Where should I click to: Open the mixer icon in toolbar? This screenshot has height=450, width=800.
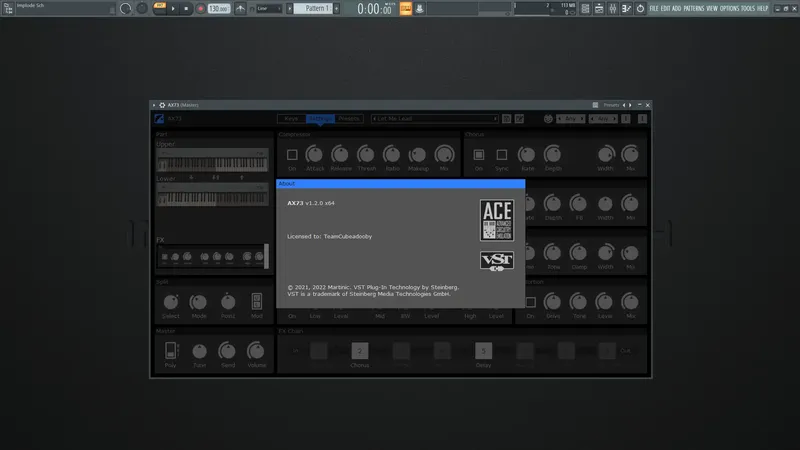tap(613, 9)
